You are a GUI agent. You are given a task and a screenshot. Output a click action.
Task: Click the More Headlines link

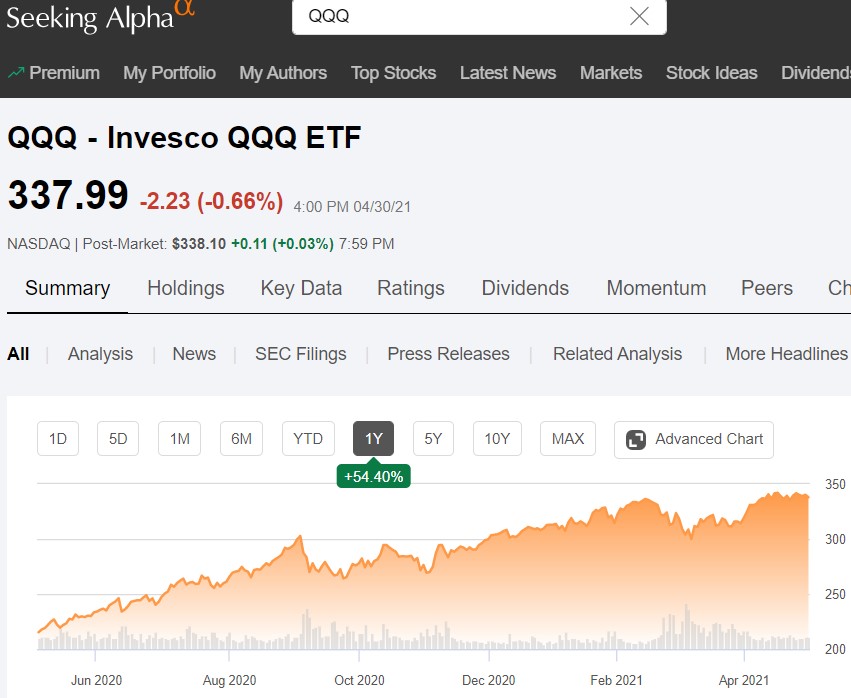786,354
